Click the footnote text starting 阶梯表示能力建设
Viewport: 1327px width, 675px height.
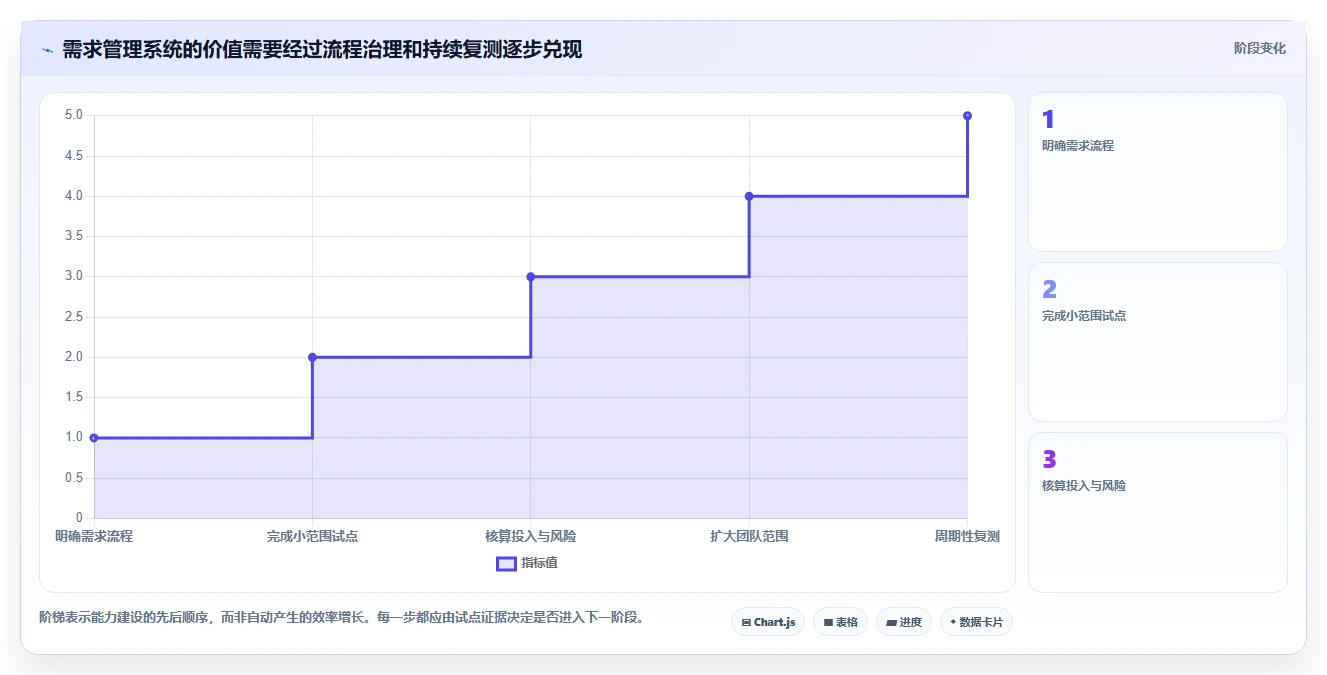(341, 617)
